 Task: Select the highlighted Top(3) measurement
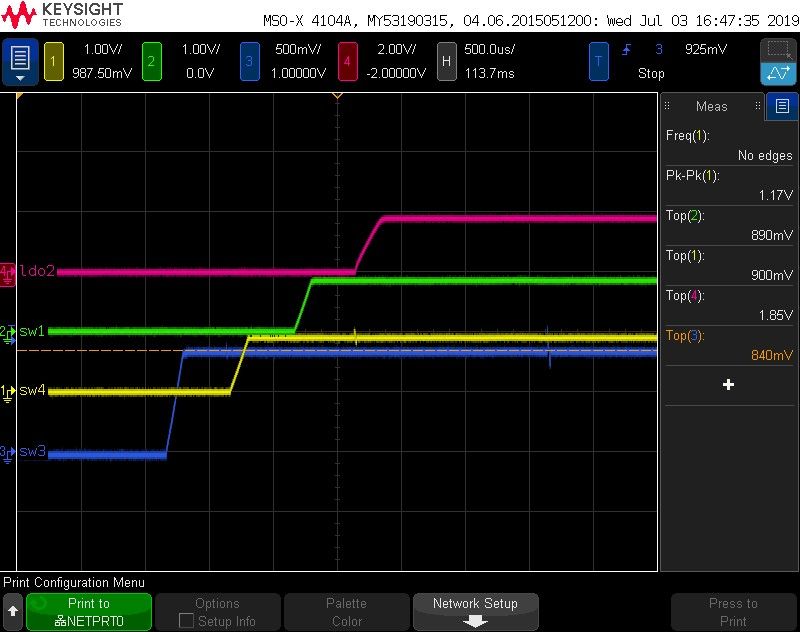tap(729, 346)
